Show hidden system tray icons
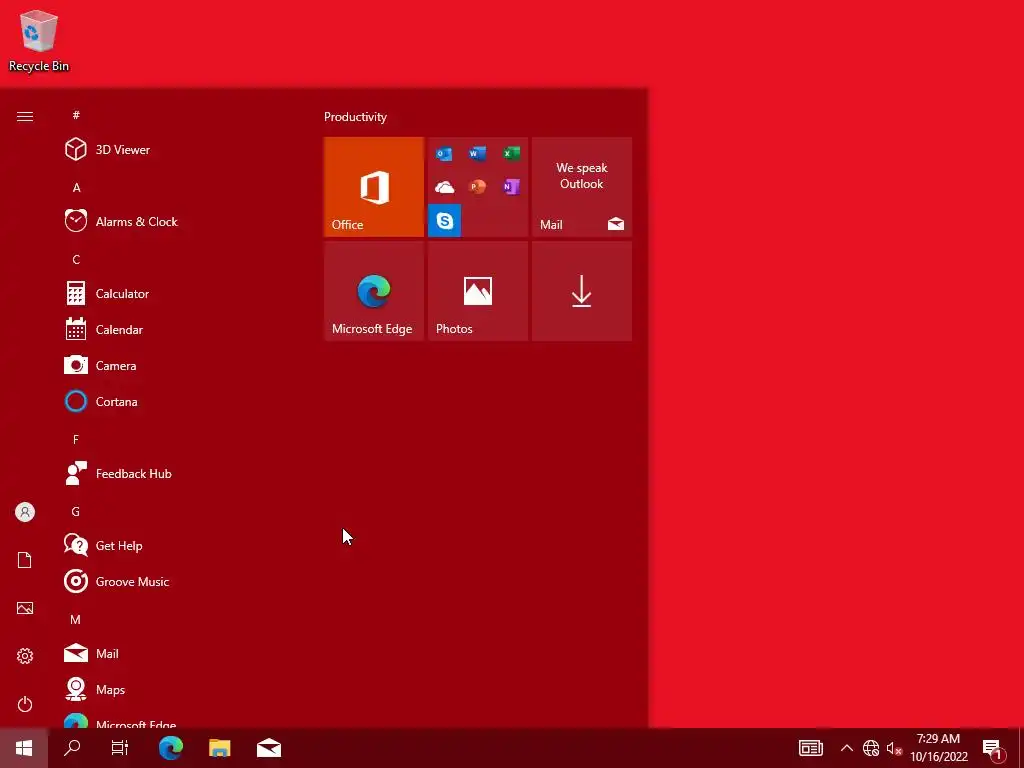Screen dimensions: 1024x768 click(x=846, y=748)
